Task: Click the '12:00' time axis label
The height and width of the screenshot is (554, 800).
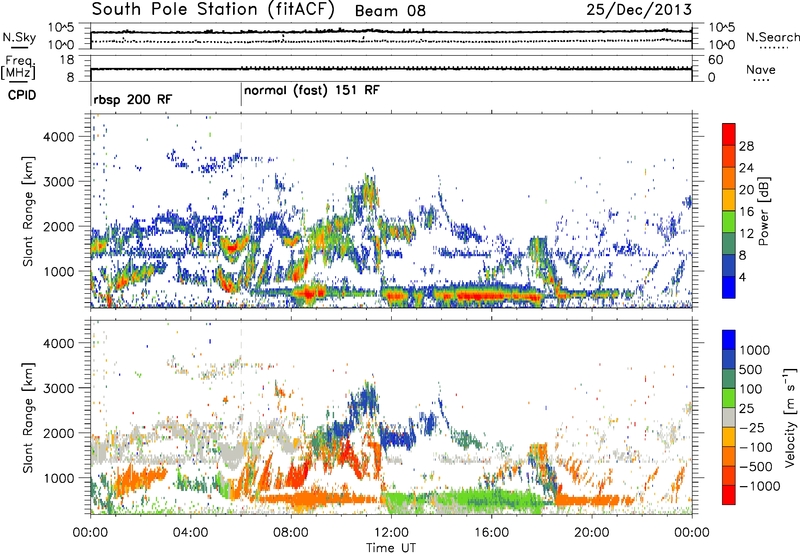Action: tap(391, 533)
